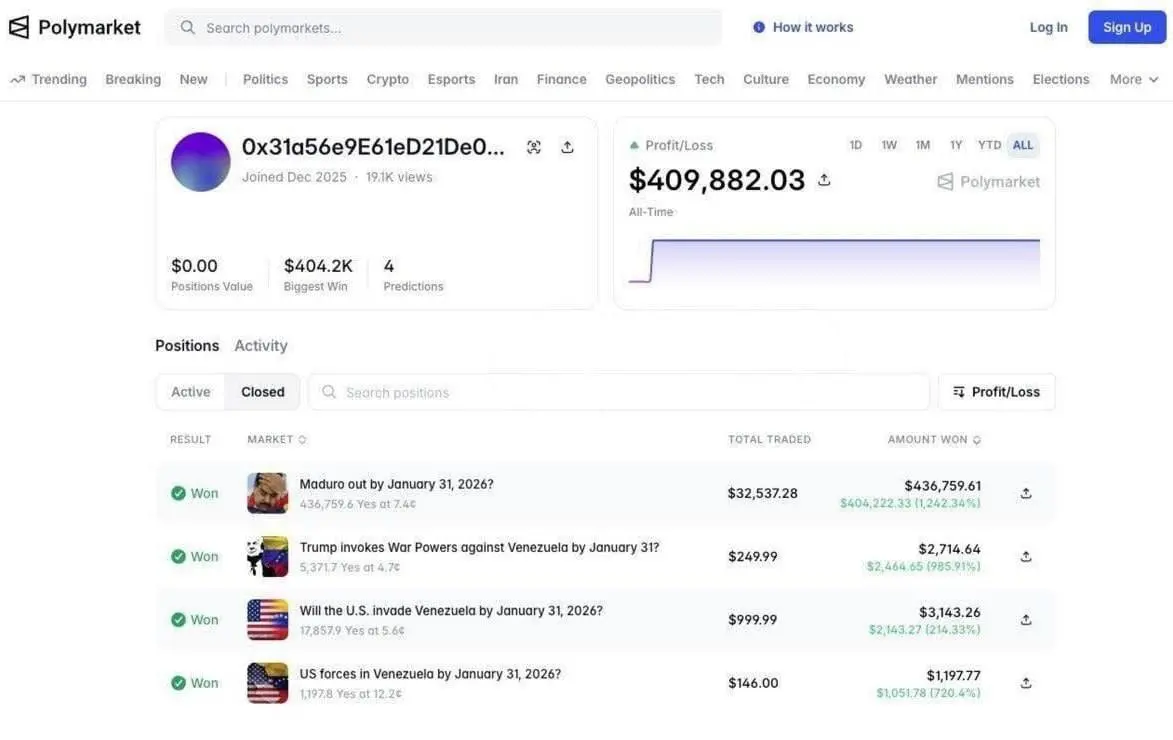Select the YTD profit time range
The image size is (1173, 740).
click(989, 145)
